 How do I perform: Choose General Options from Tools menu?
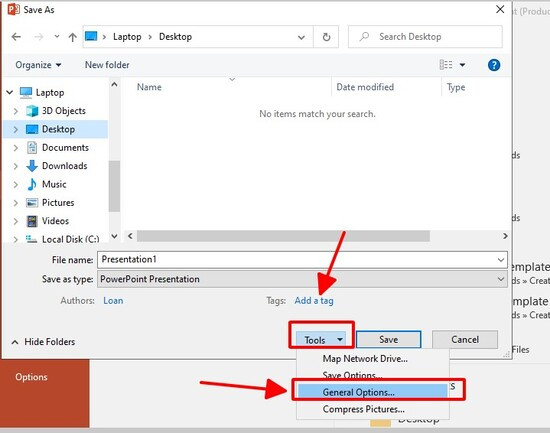[373, 392]
